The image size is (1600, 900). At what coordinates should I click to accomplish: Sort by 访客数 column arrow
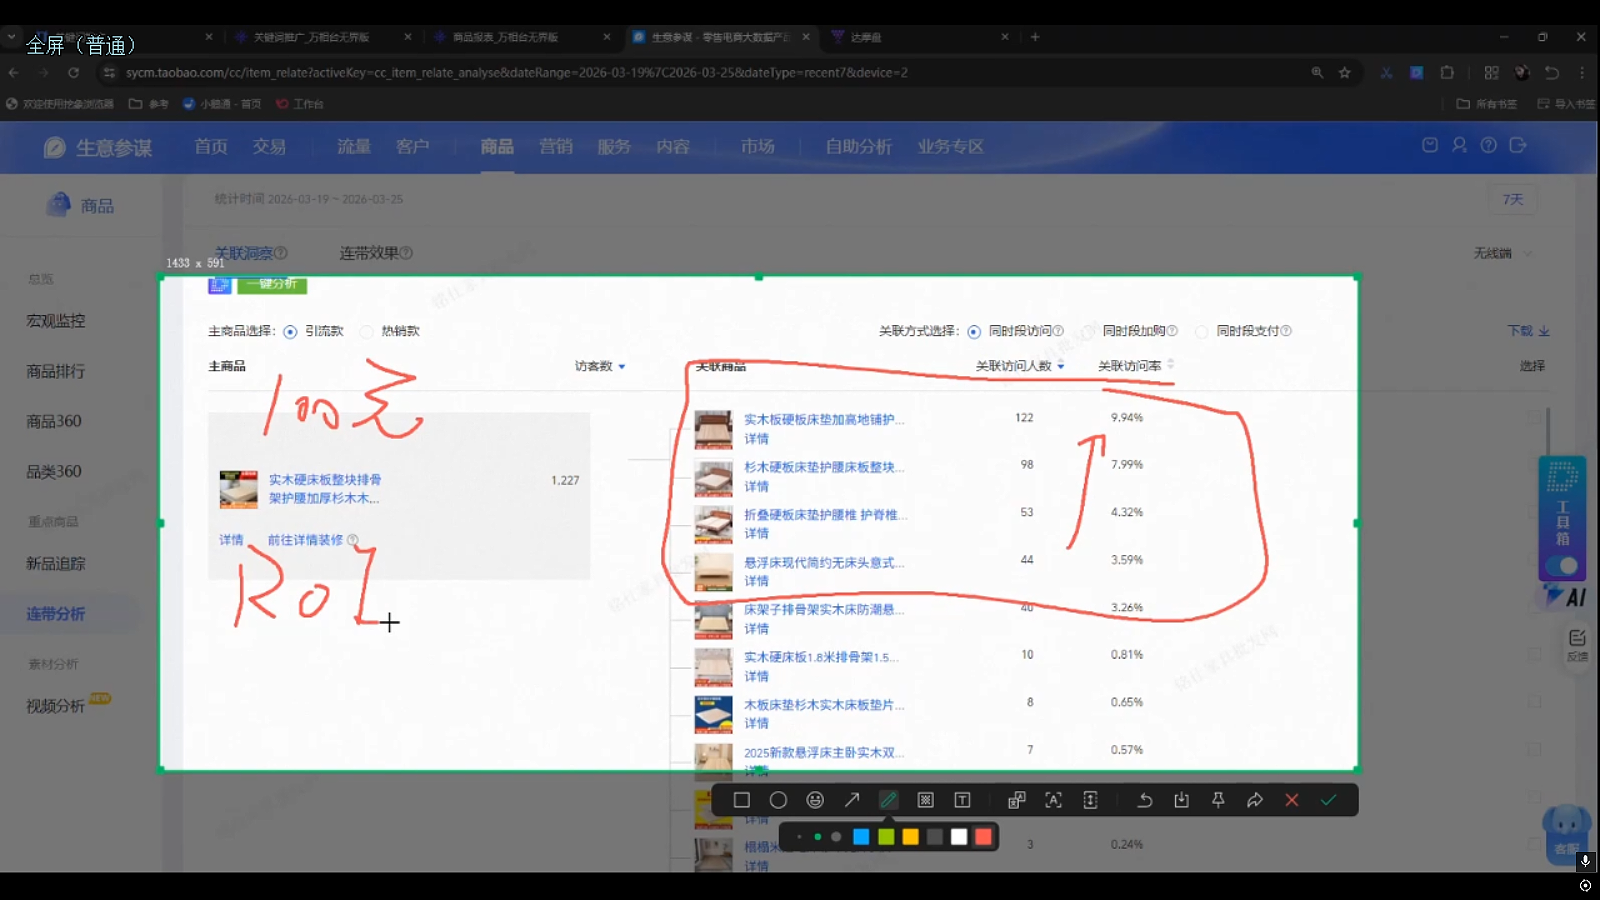pos(622,367)
